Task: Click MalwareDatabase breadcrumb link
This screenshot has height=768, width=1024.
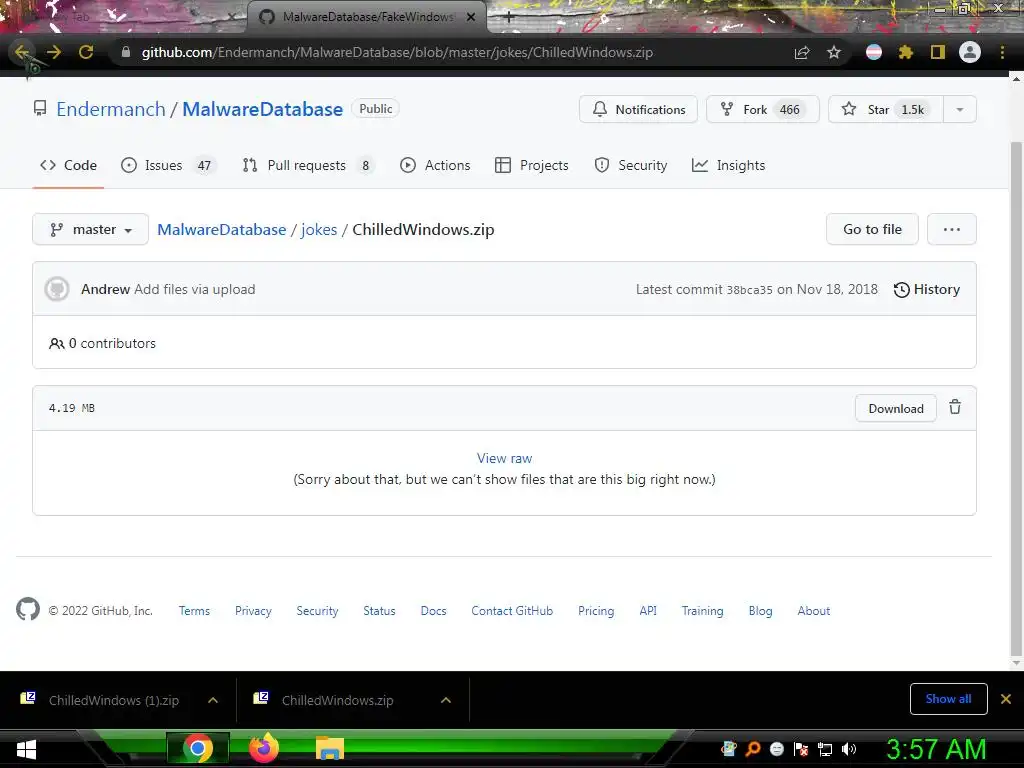Action: coord(221,229)
